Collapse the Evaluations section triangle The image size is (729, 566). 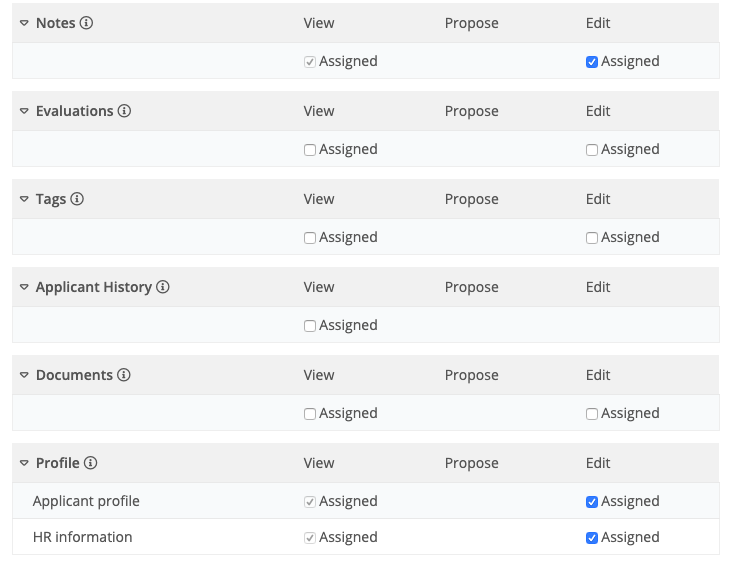tap(24, 111)
